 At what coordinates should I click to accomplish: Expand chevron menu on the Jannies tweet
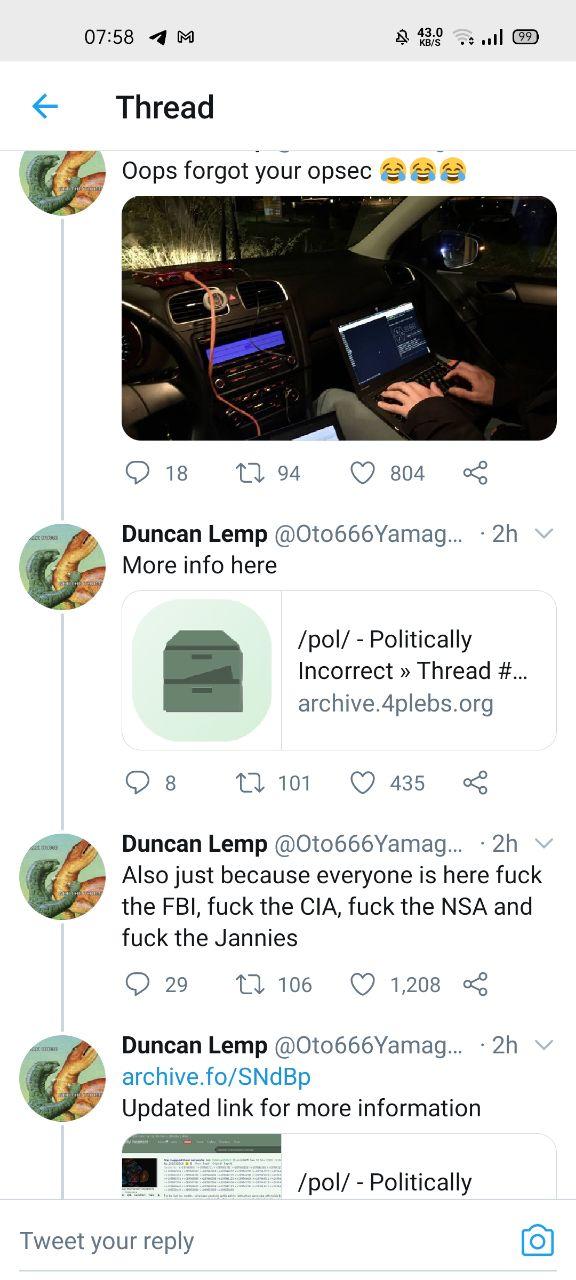(x=544, y=844)
